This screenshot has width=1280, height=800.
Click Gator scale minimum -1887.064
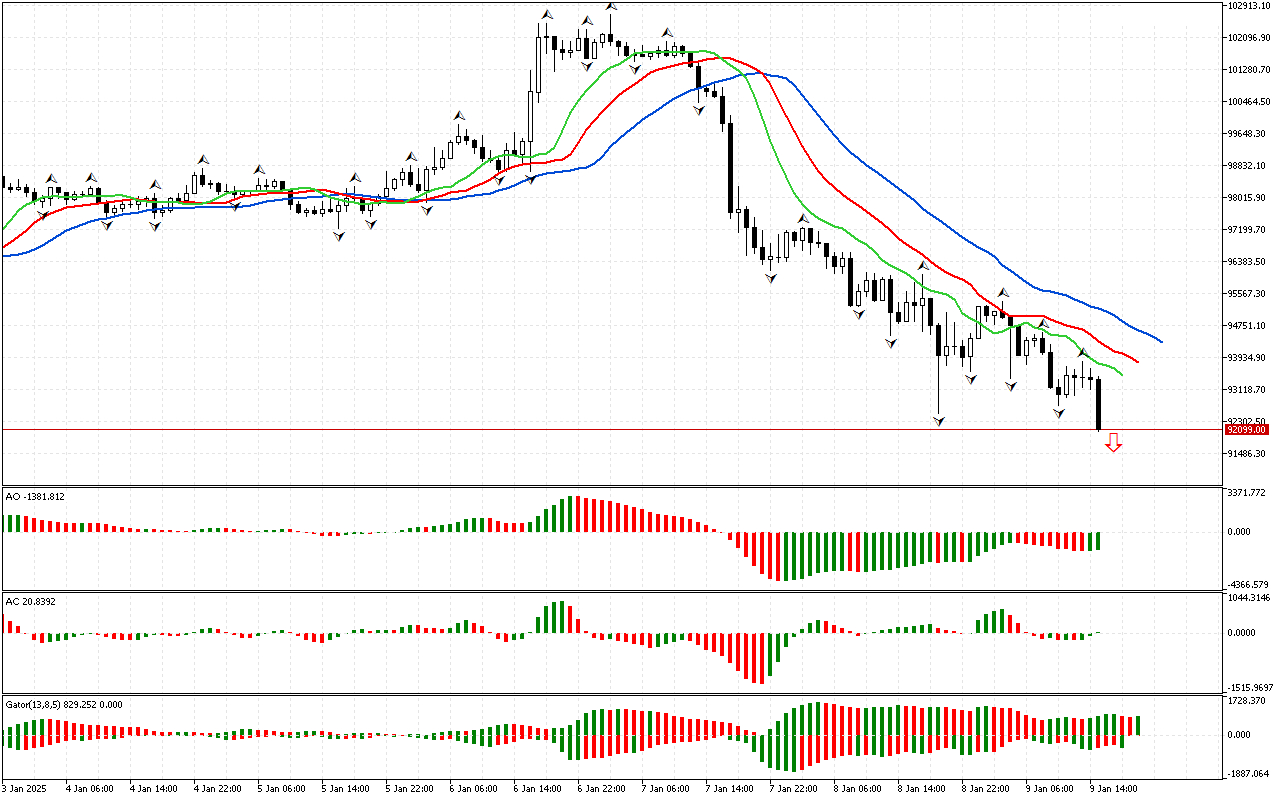[1249, 774]
